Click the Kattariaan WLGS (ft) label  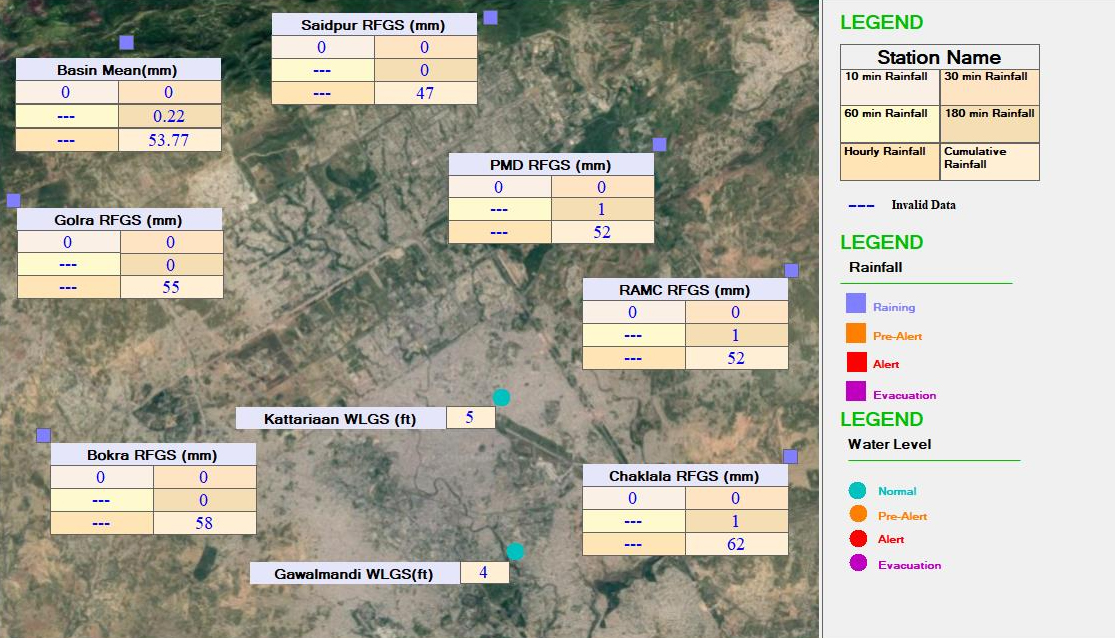click(340, 418)
